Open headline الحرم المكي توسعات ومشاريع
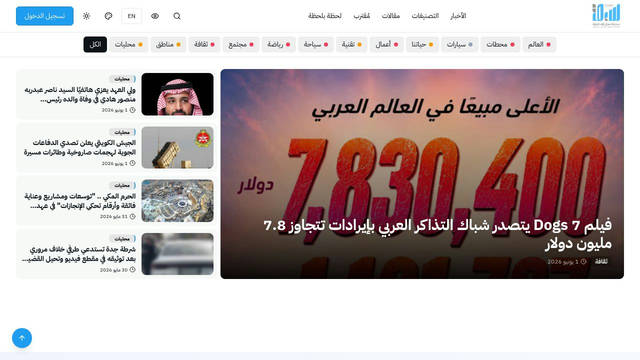The width and height of the screenshot is (640, 360). [80, 201]
